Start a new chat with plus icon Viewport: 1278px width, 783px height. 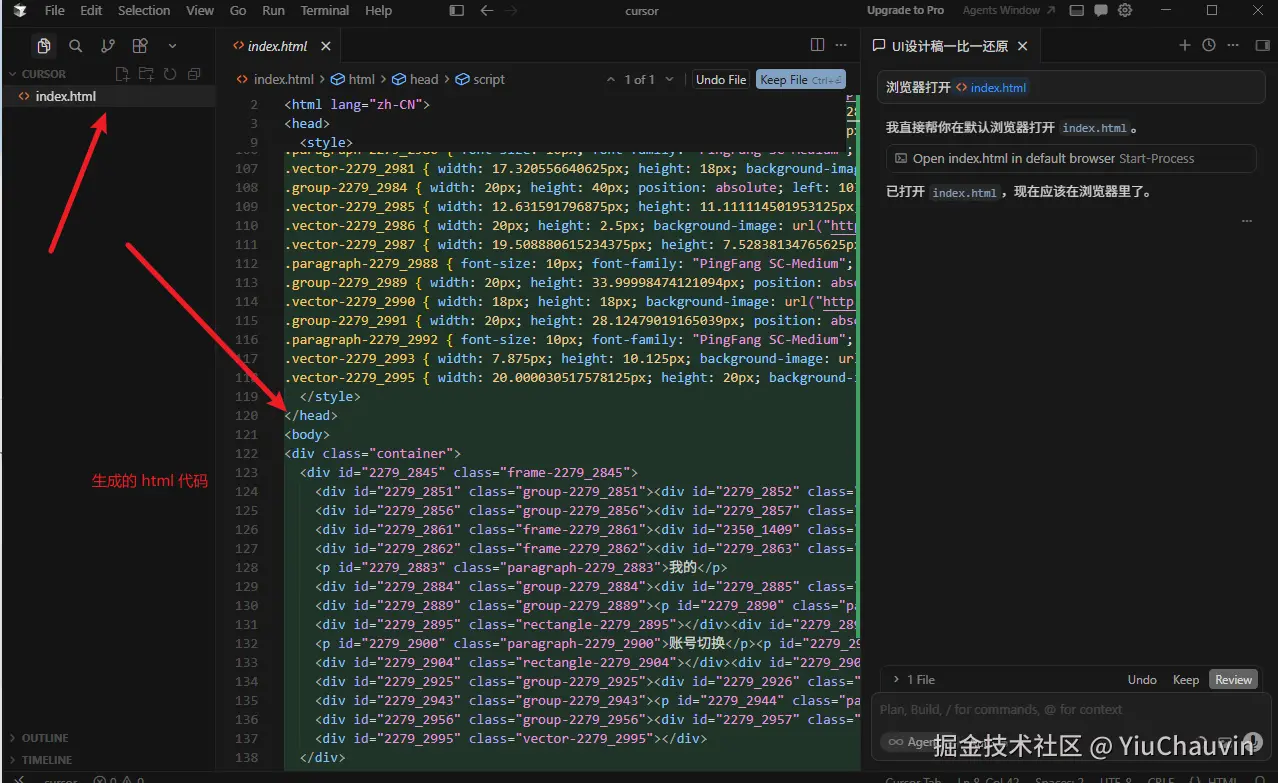point(1185,45)
